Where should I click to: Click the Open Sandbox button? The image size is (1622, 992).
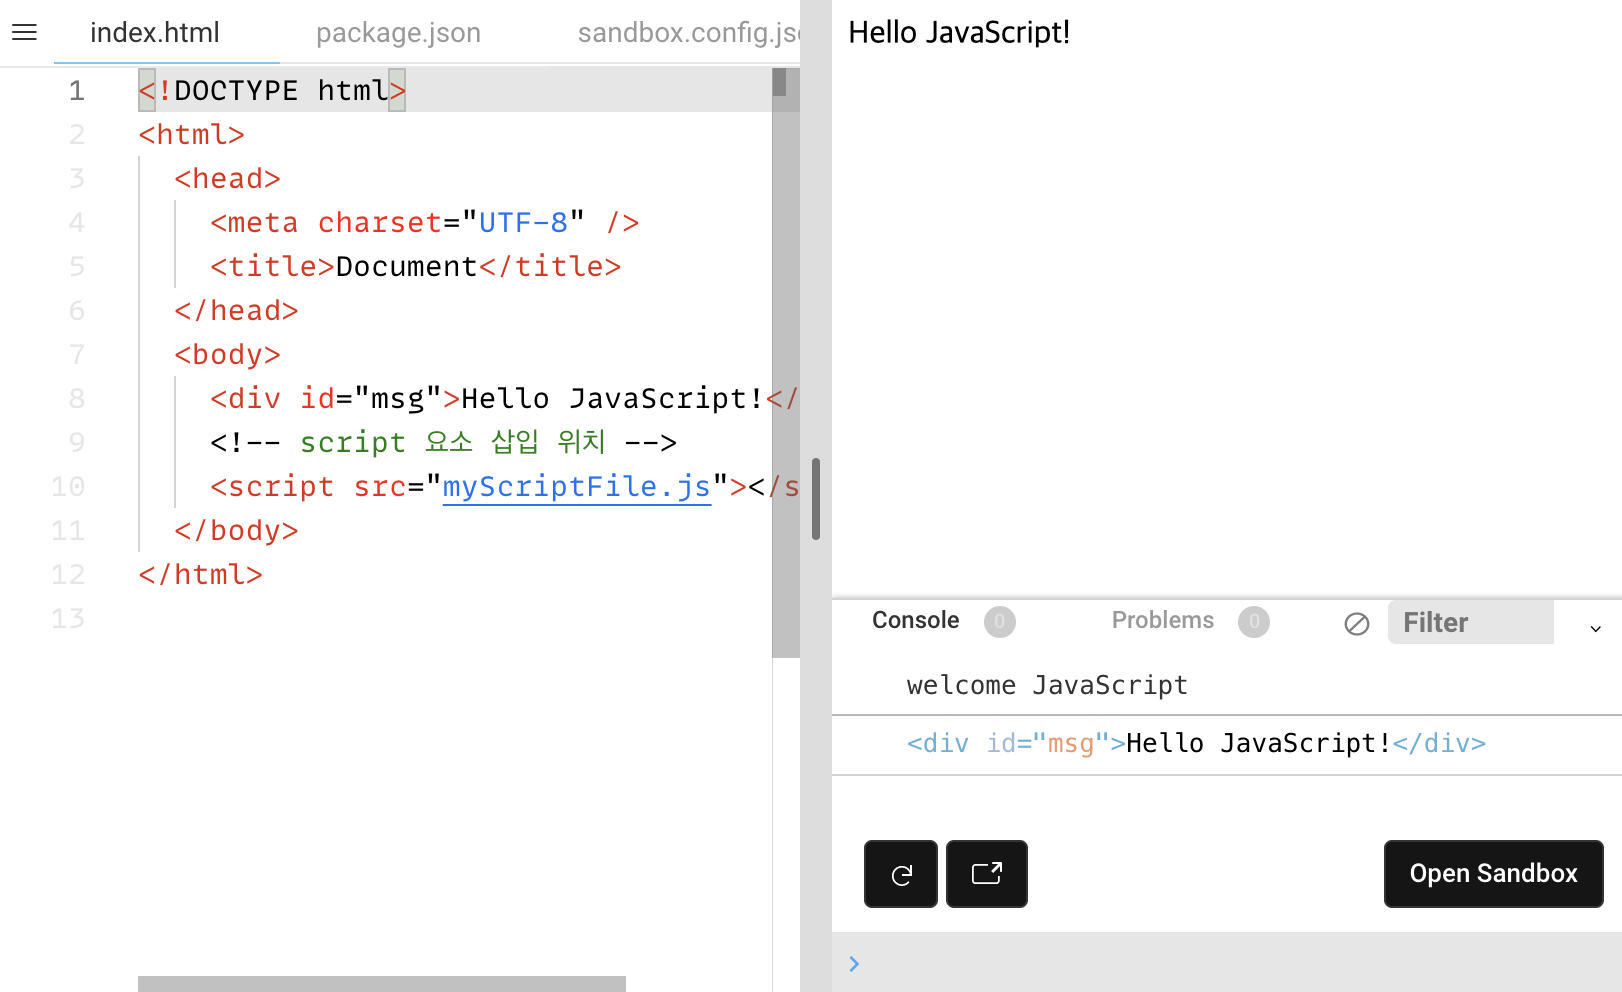point(1493,874)
